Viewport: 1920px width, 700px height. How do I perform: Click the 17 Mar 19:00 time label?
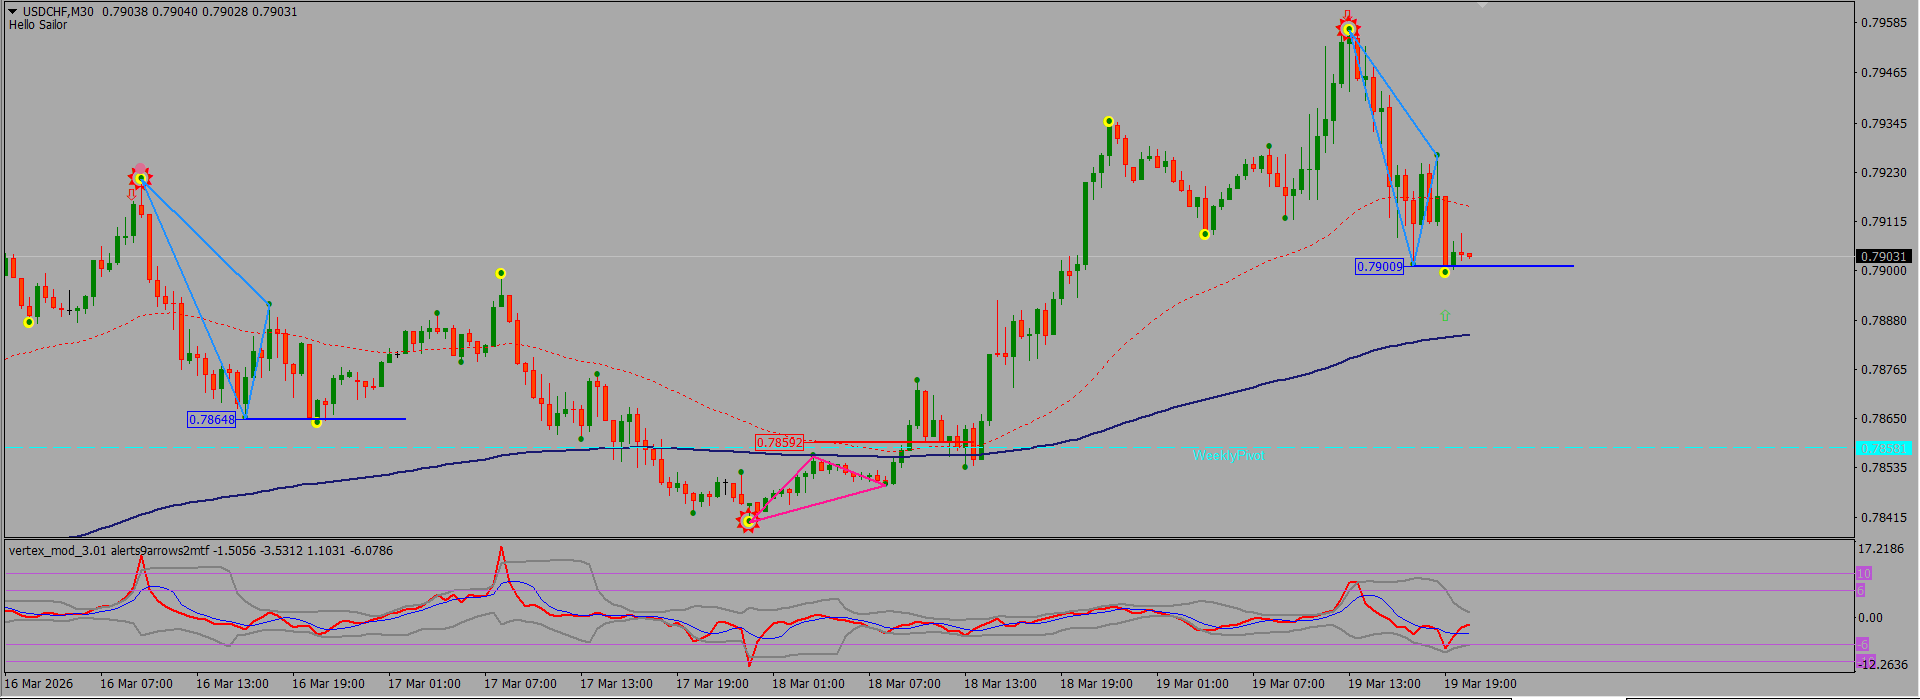(712, 684)
